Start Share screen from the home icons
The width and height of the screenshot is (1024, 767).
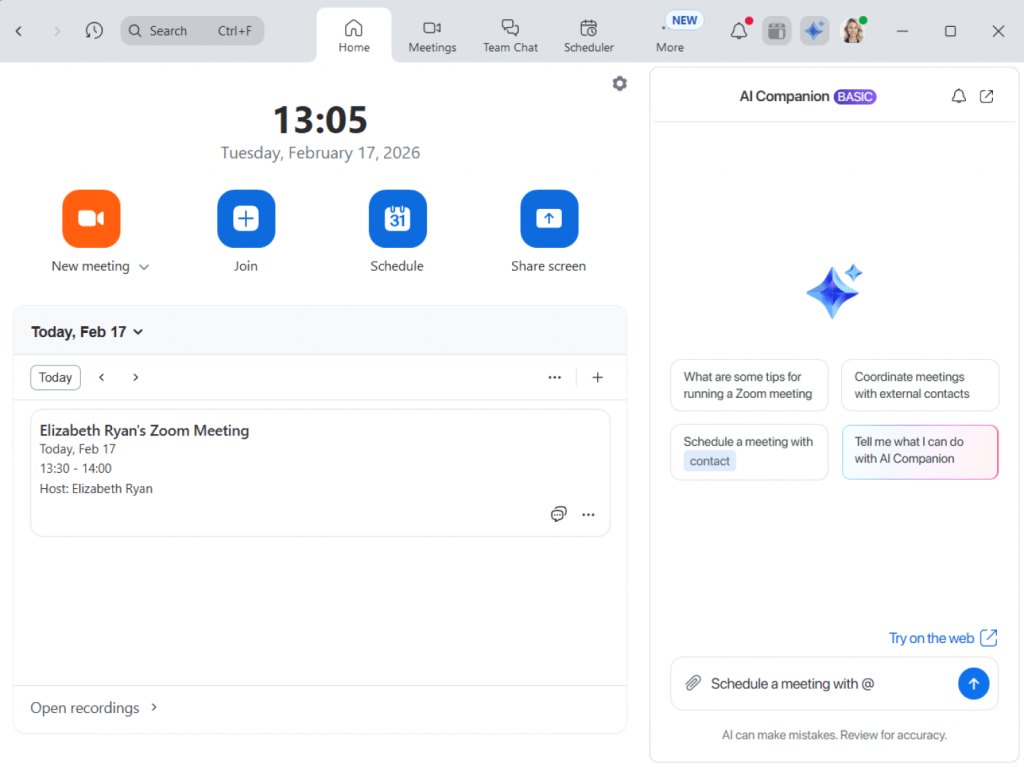(548, 218)
